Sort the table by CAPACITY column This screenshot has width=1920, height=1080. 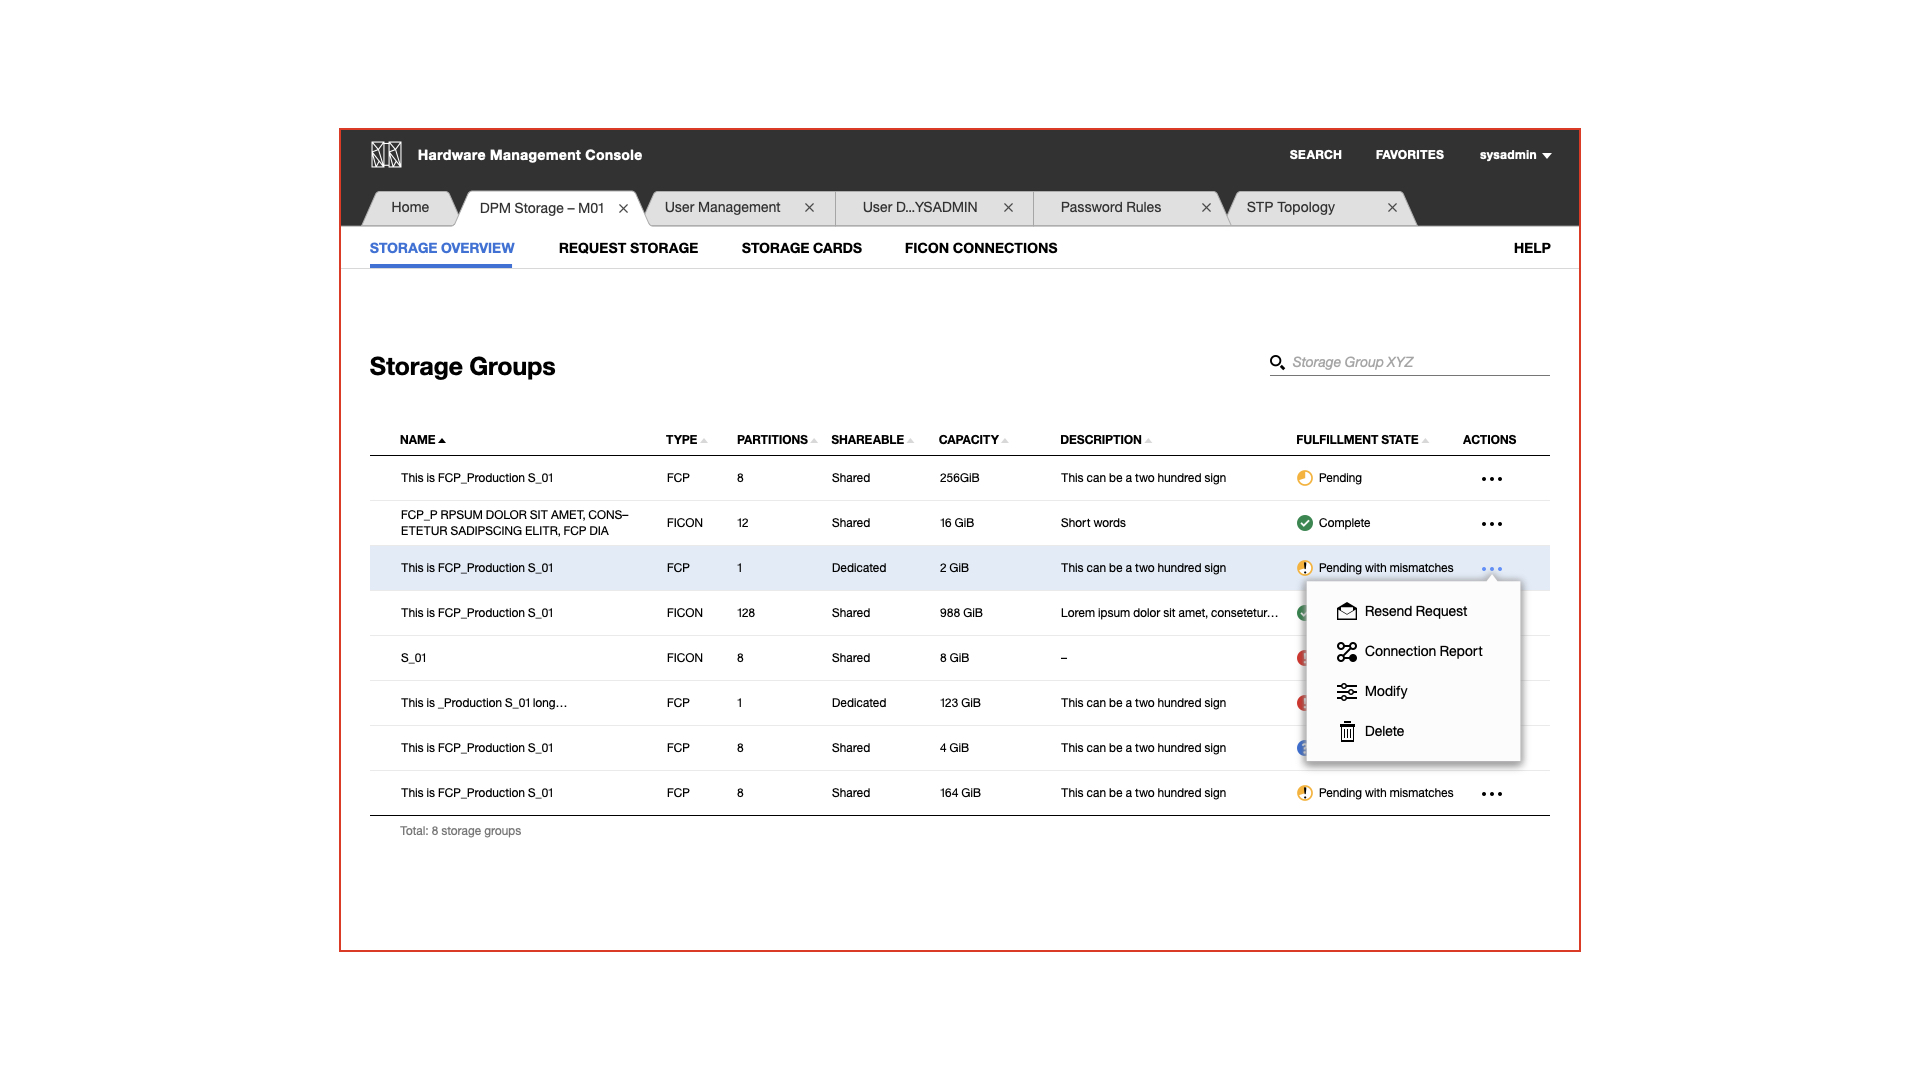click(967, 440)
